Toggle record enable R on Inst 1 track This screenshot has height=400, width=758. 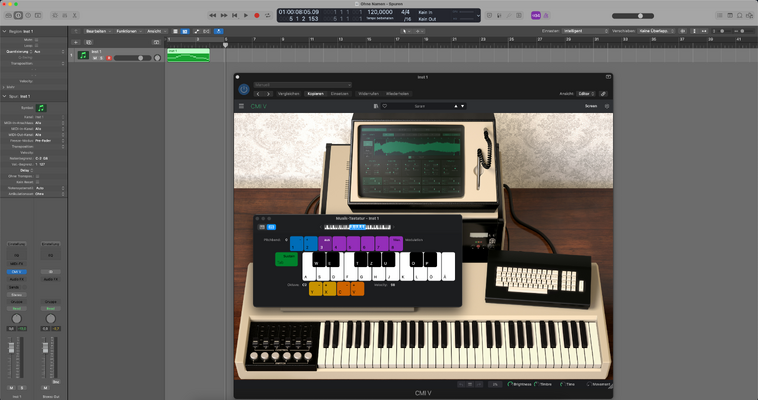click(x=109, y=58)
